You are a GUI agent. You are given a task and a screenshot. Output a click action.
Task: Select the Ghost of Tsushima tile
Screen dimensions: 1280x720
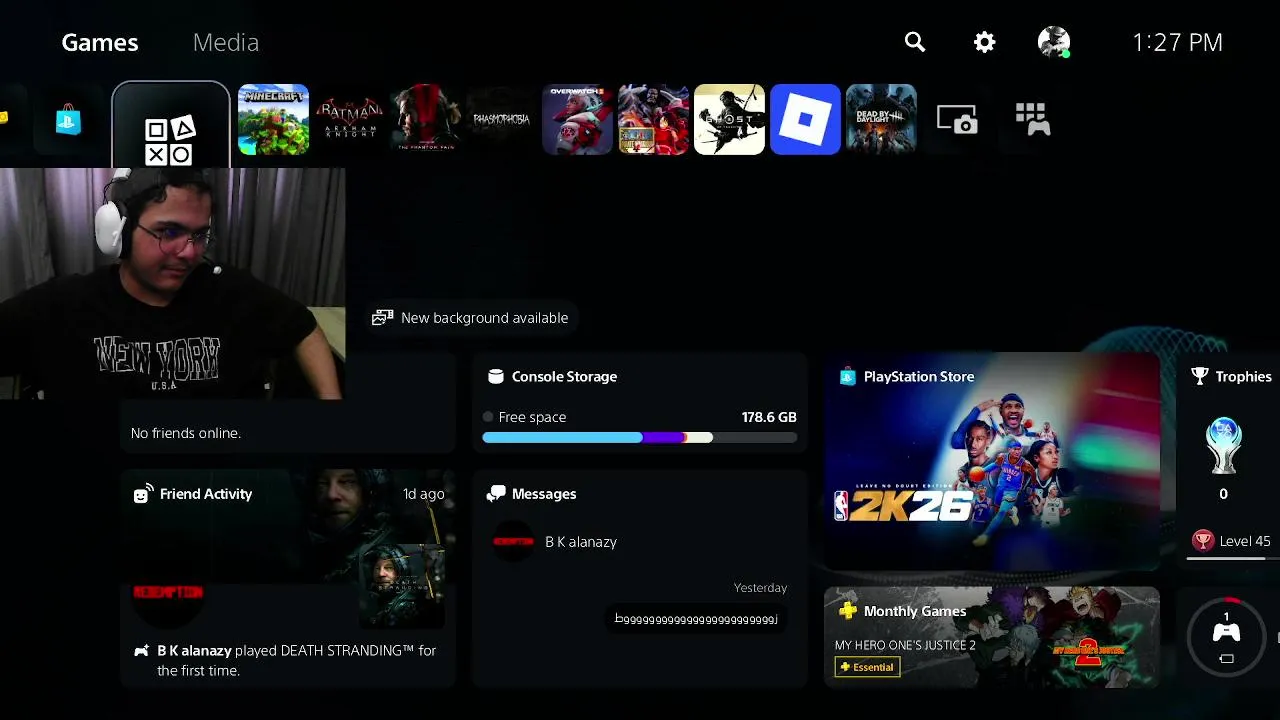pos(729,119)
